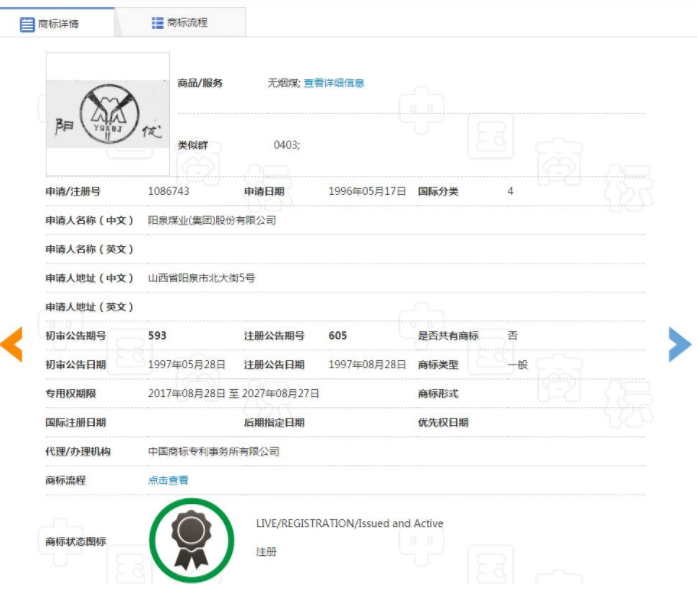Click the 点击查看 trademark process link
Screen dimensions: 697x593
(168, 481)
